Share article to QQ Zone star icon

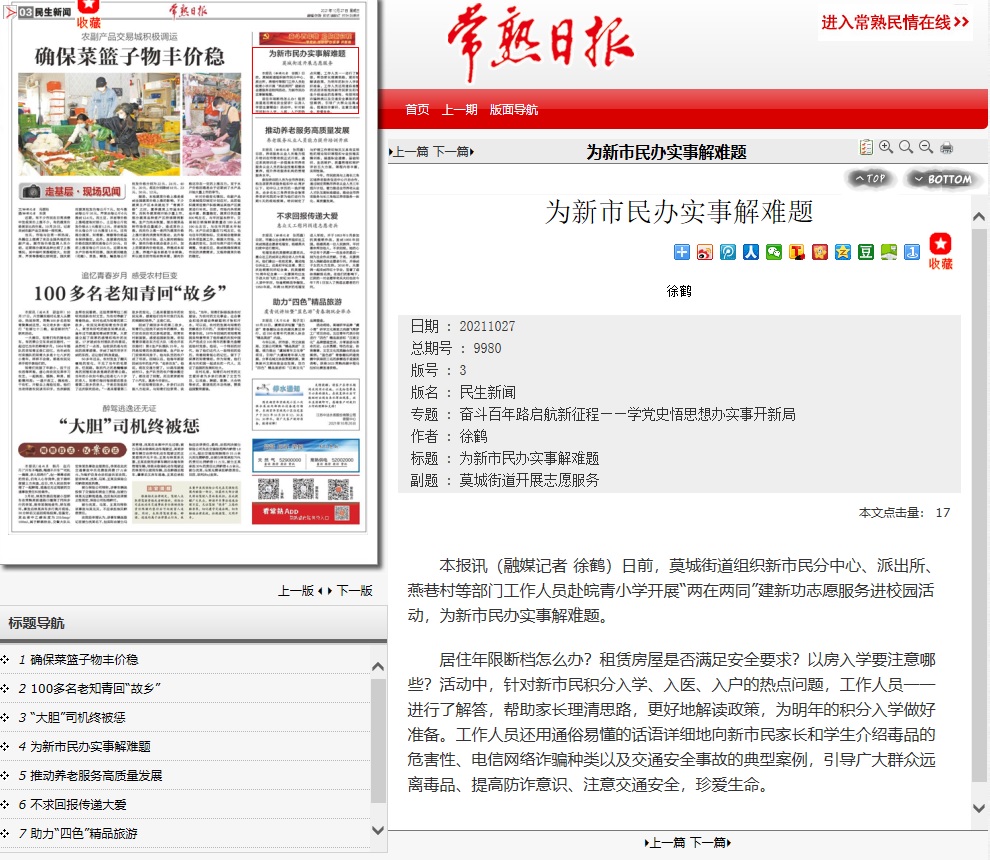coord(843,253)
